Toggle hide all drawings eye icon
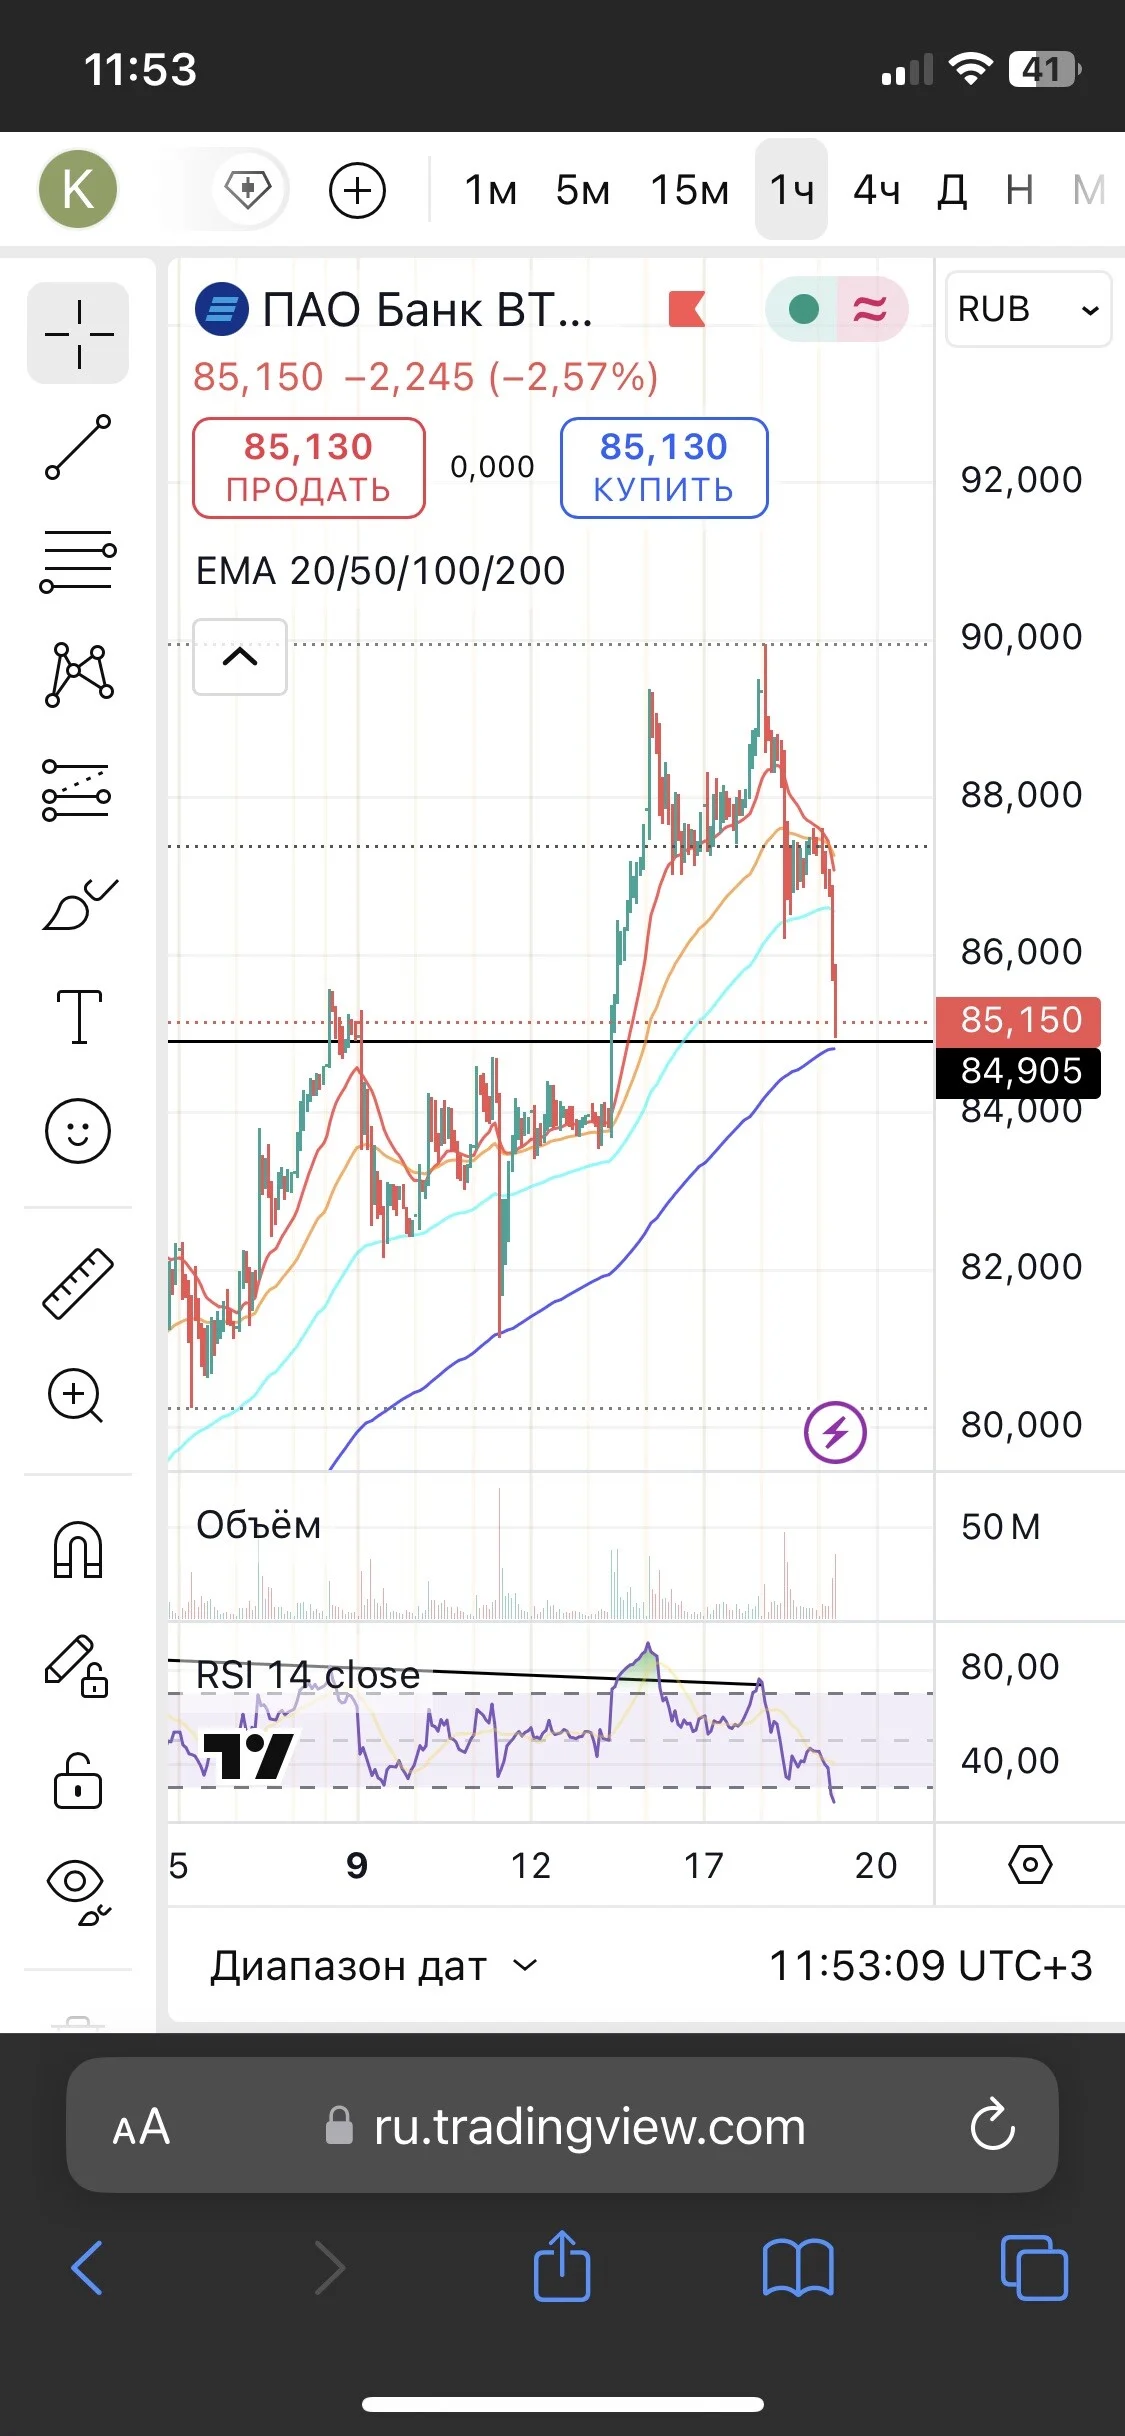This screenshot has height=2436, width=1125. click(x=78, y=1893)
